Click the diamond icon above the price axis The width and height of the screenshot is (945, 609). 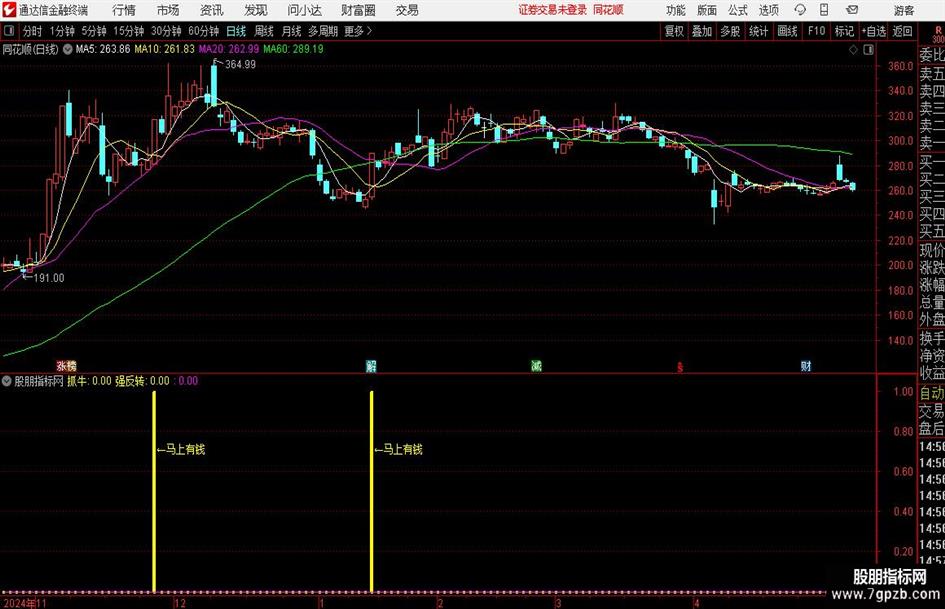(853, 50)
